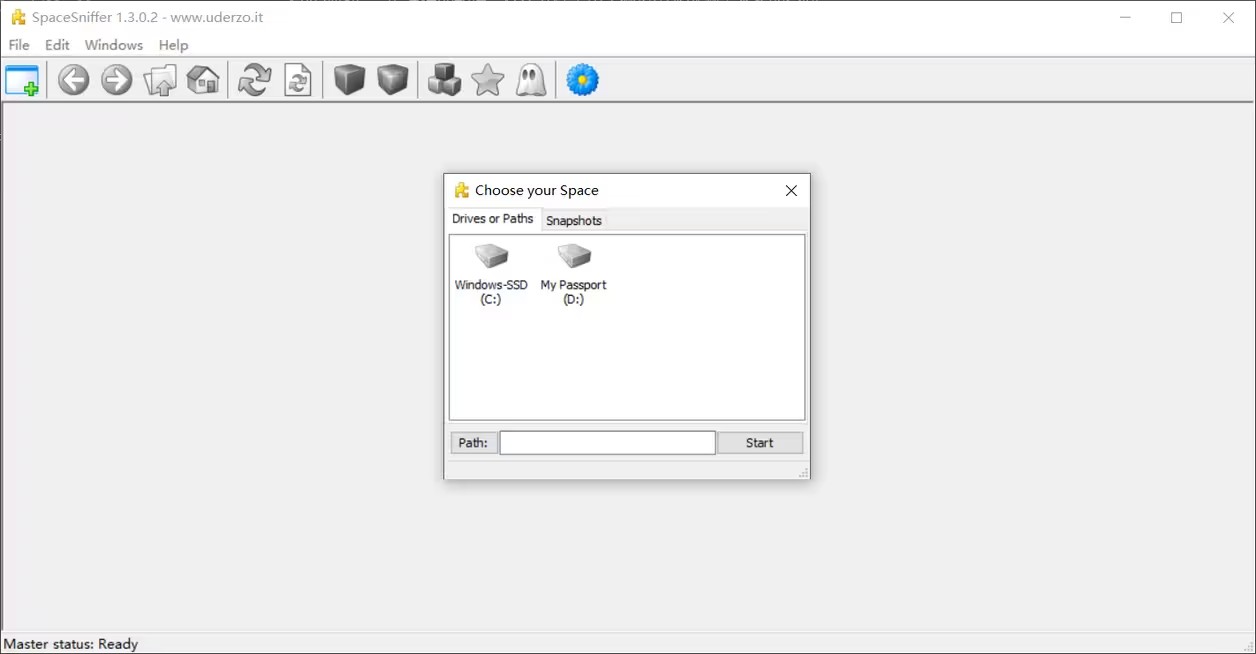This screenshot has height=654, width=1256.
Task: Click the Master status: Ready text
Action: click(x=71, y=644)
